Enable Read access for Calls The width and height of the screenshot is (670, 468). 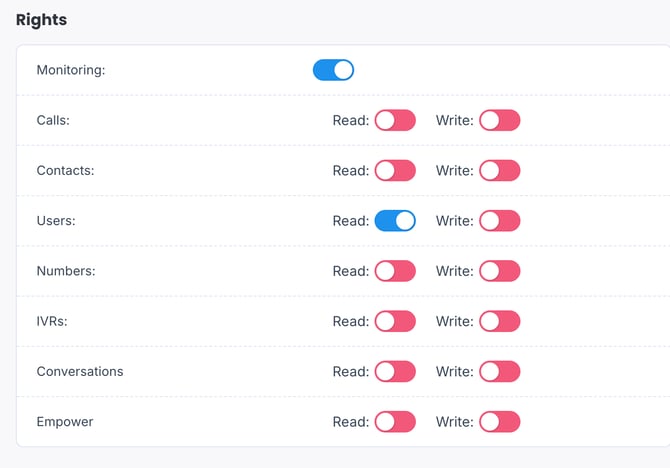pyautogui.click(x=395, y=120)
